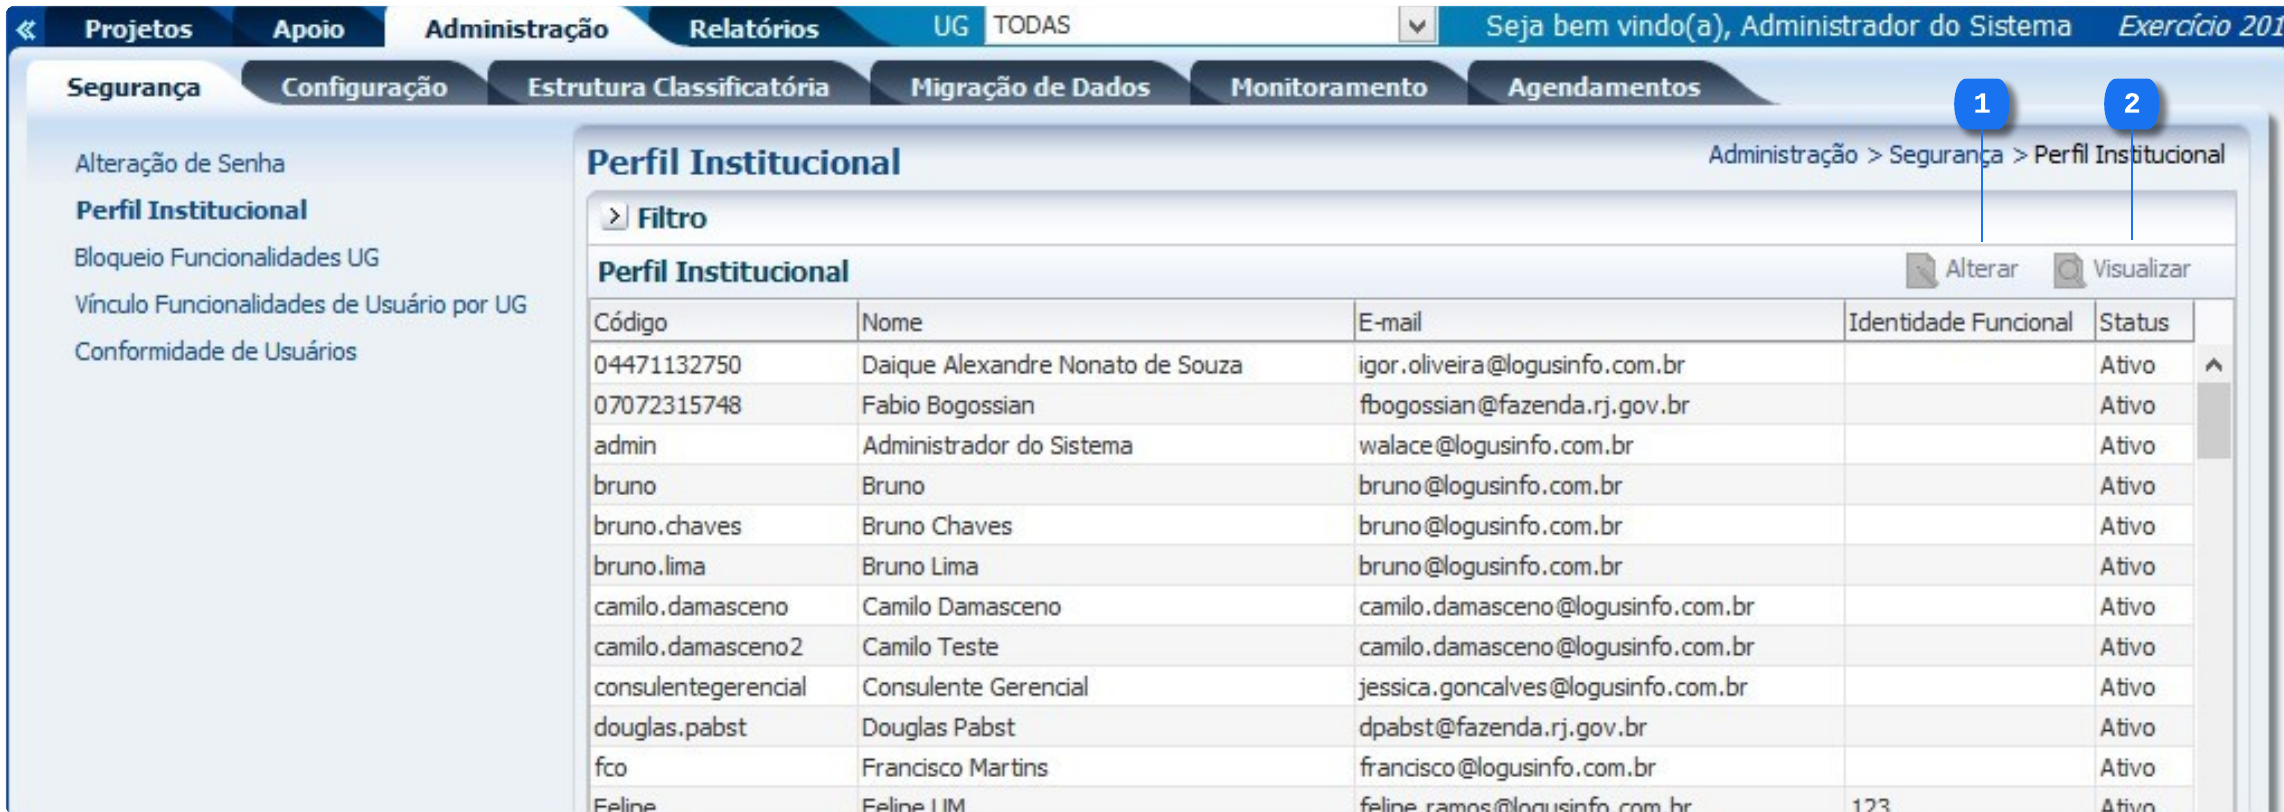
Task: Sort by Status column header
Action: pos(2144,322)
